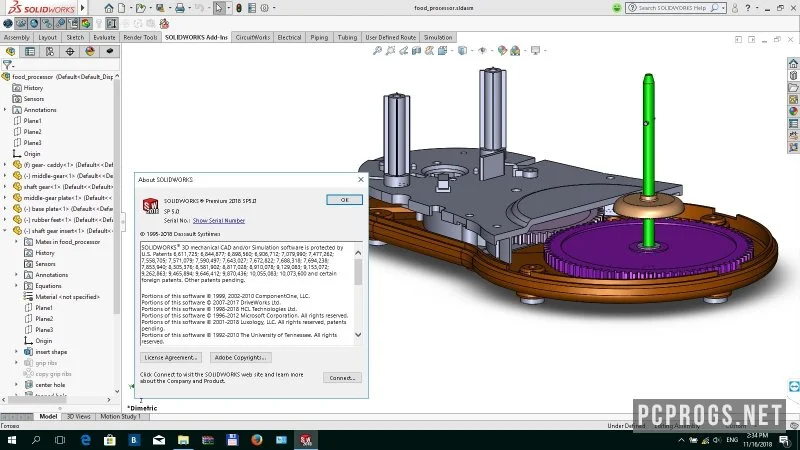Toggle the highlighted dimension add-in icon
The width and height of the screenshot is (800, 450).
point(112,23)
